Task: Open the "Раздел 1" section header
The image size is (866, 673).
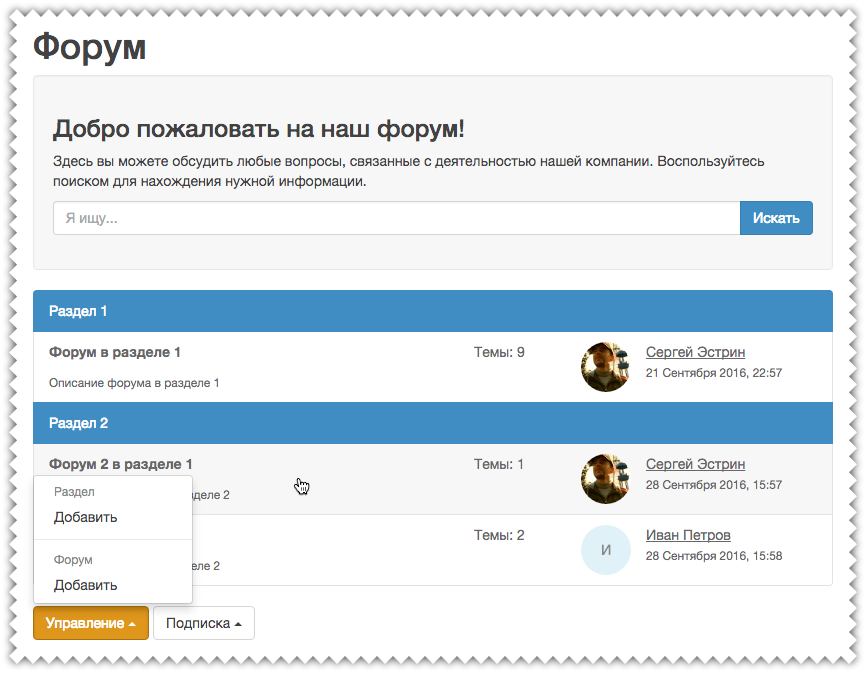Action: point(78,311)
